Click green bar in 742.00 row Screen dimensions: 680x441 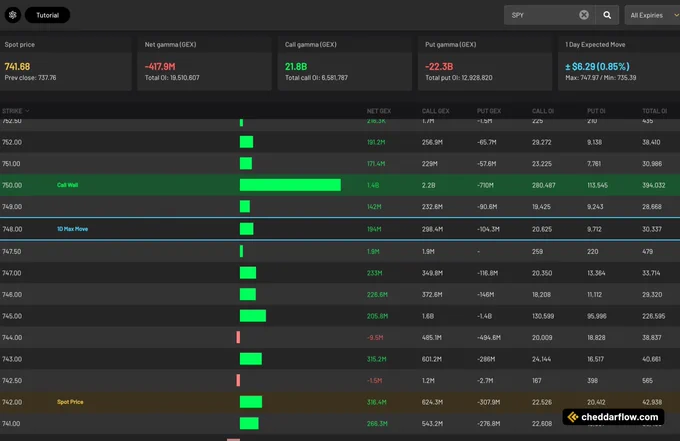251,402
